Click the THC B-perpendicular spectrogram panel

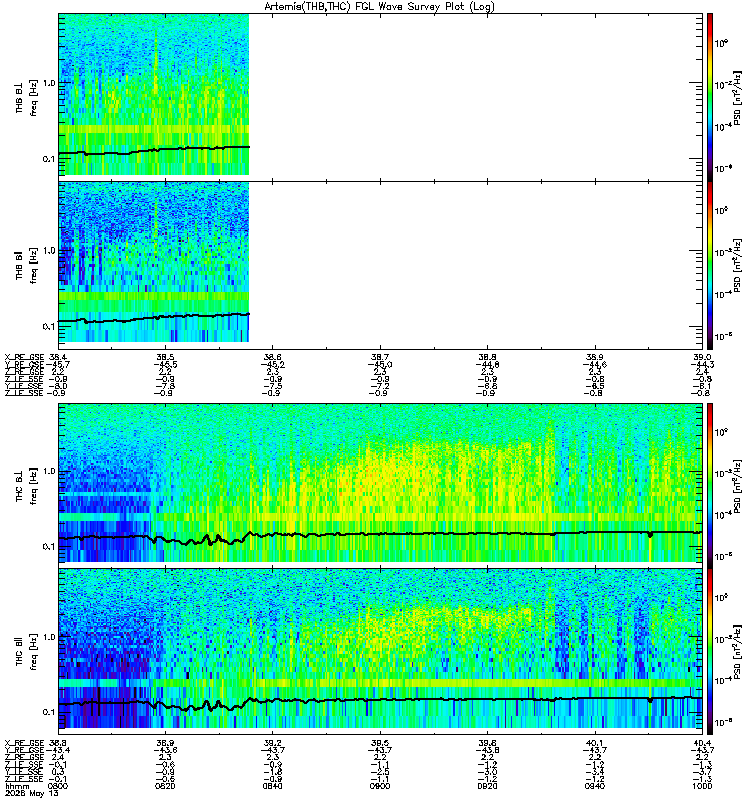(x=380, y=485)
